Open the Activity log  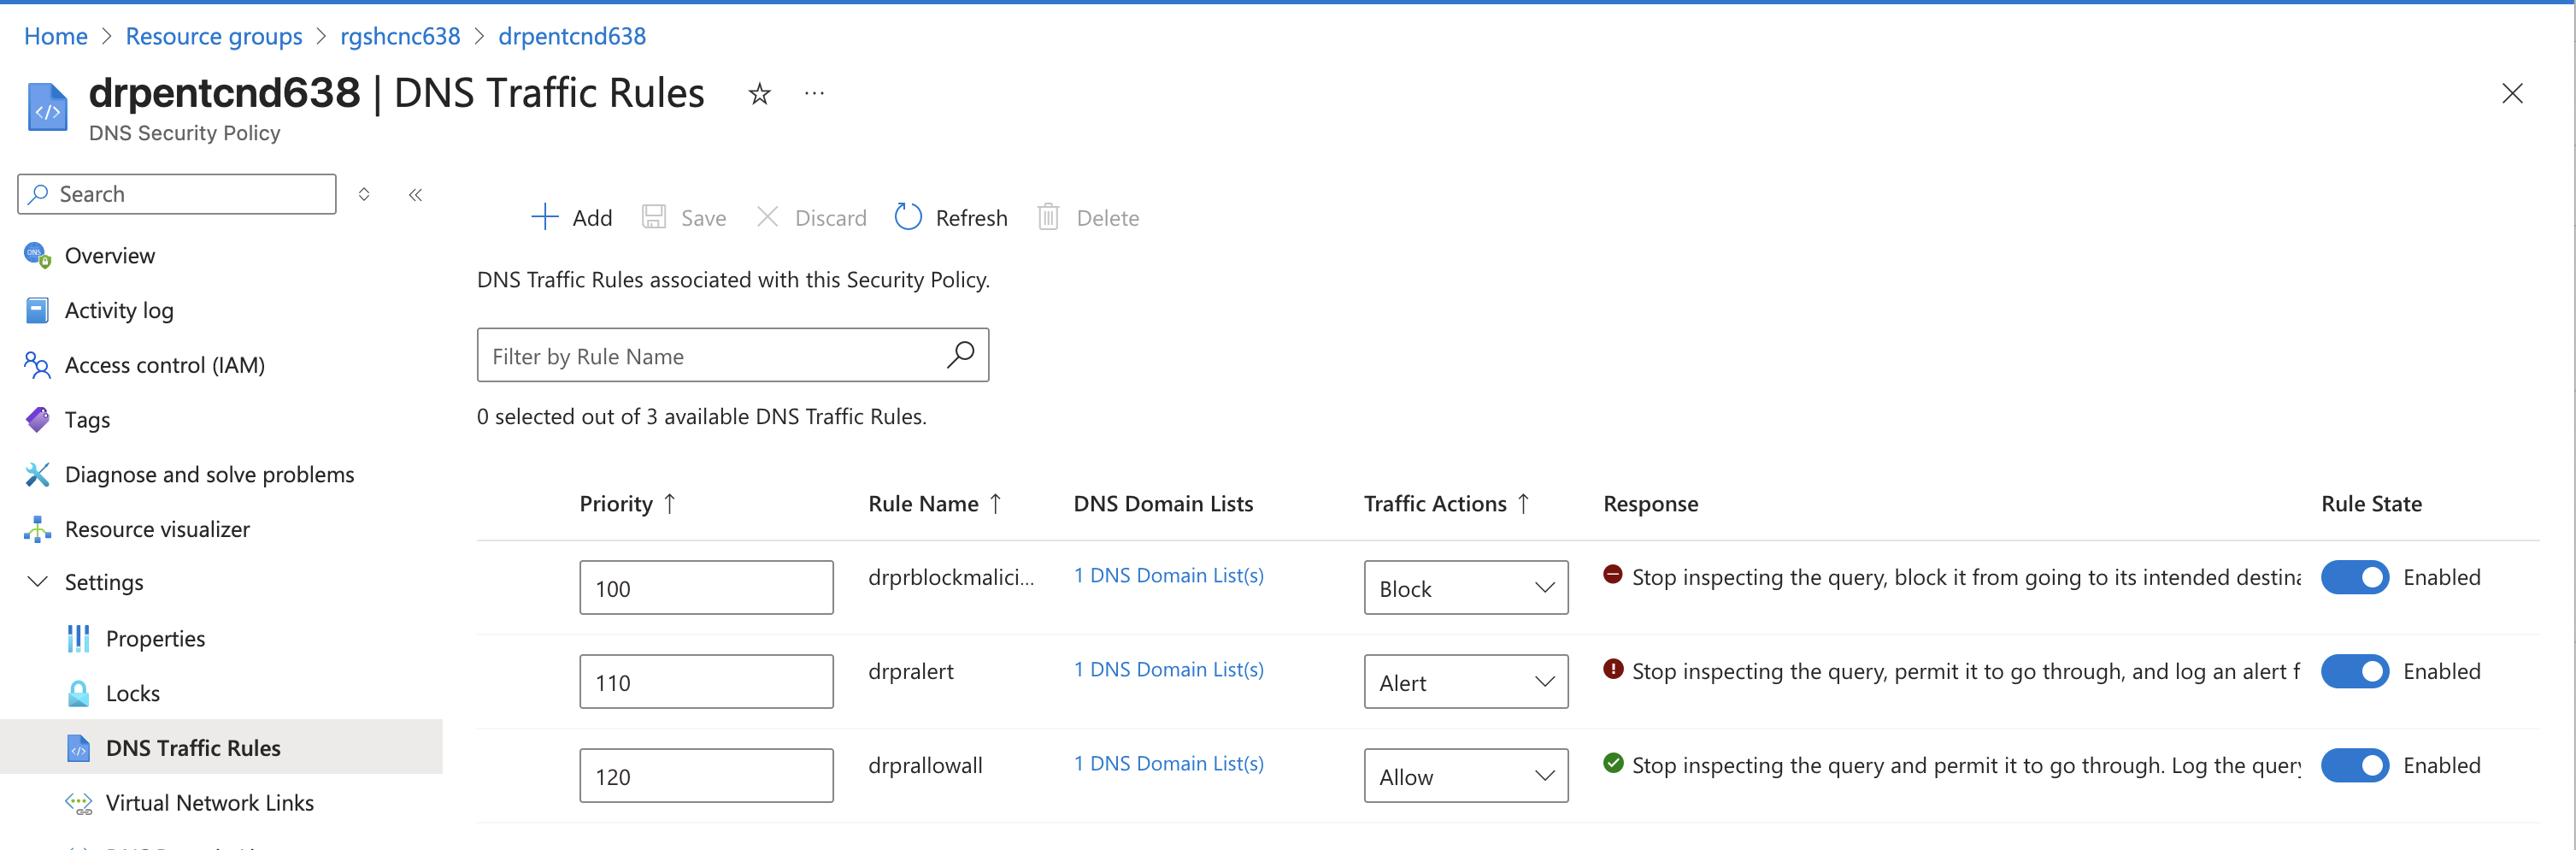[x=119, y=310]
